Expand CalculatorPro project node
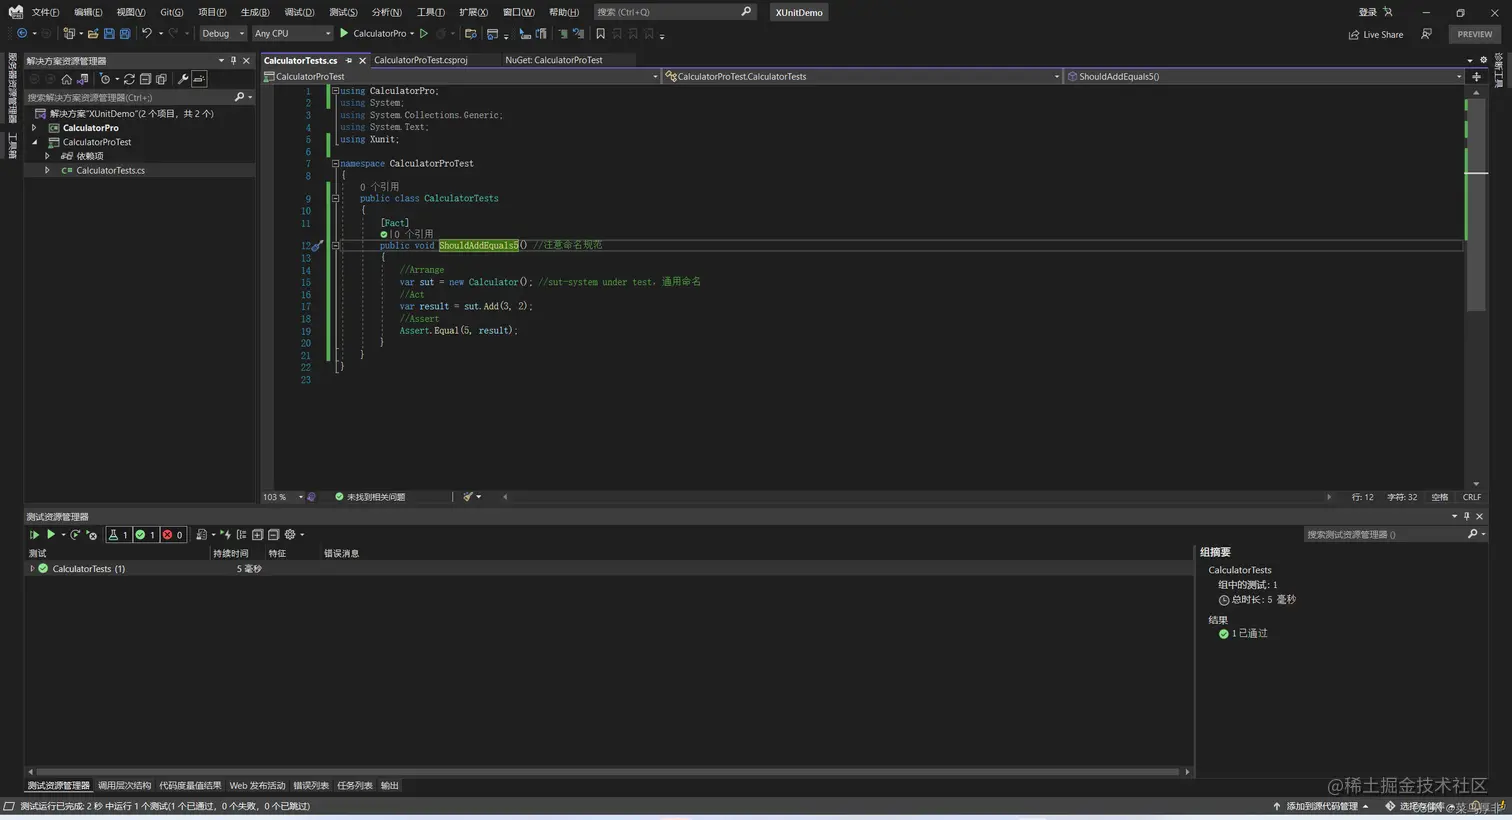Viewport: 1512px width, 820px height. [34, 128]
